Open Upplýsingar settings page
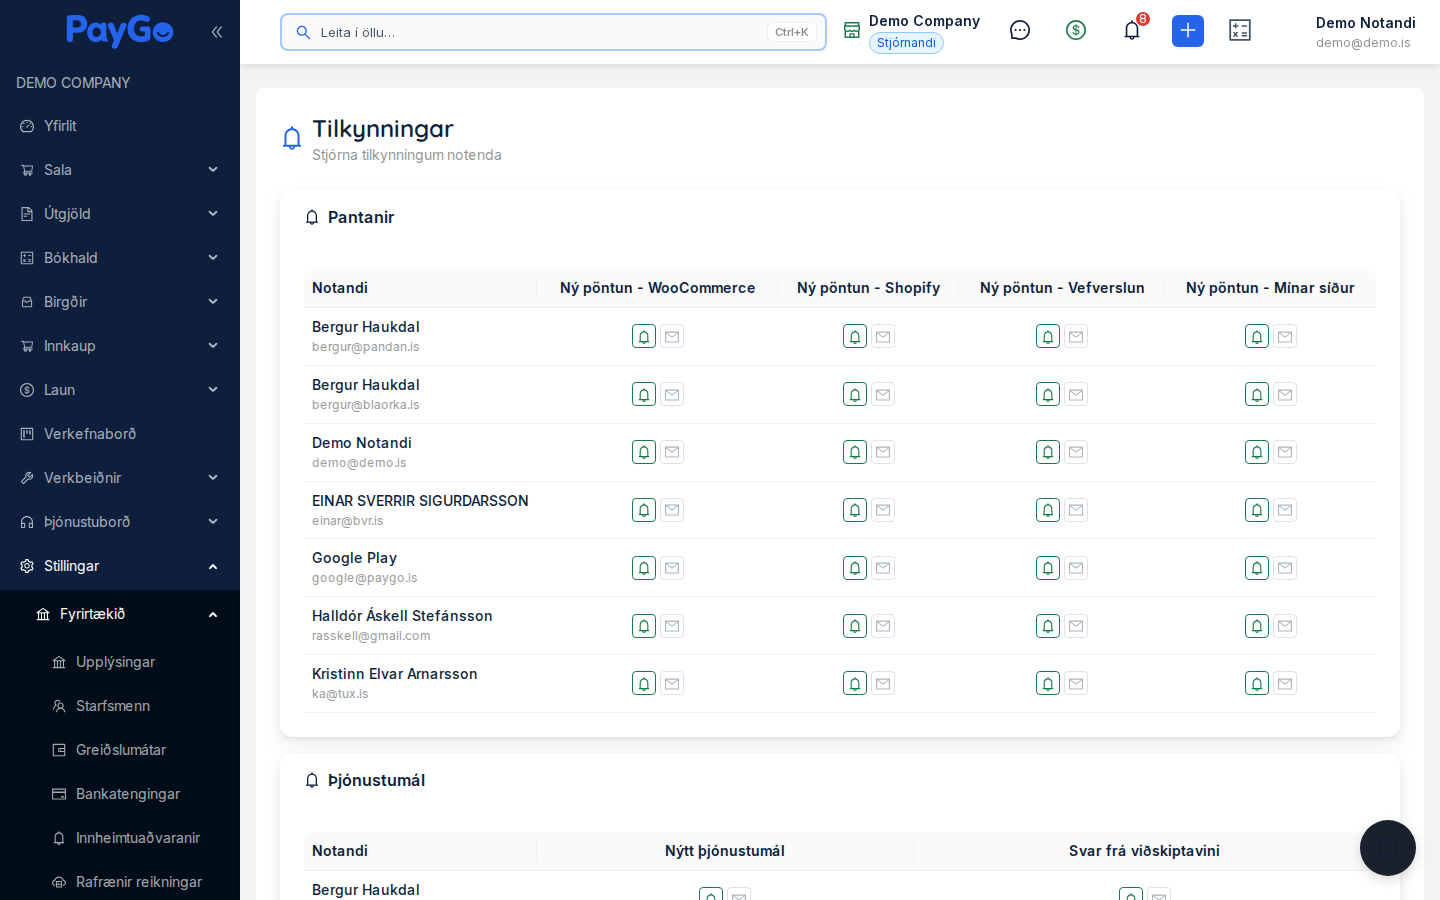Image resolution: width=1440 pixels, height=900 pixels. [120, 662]
